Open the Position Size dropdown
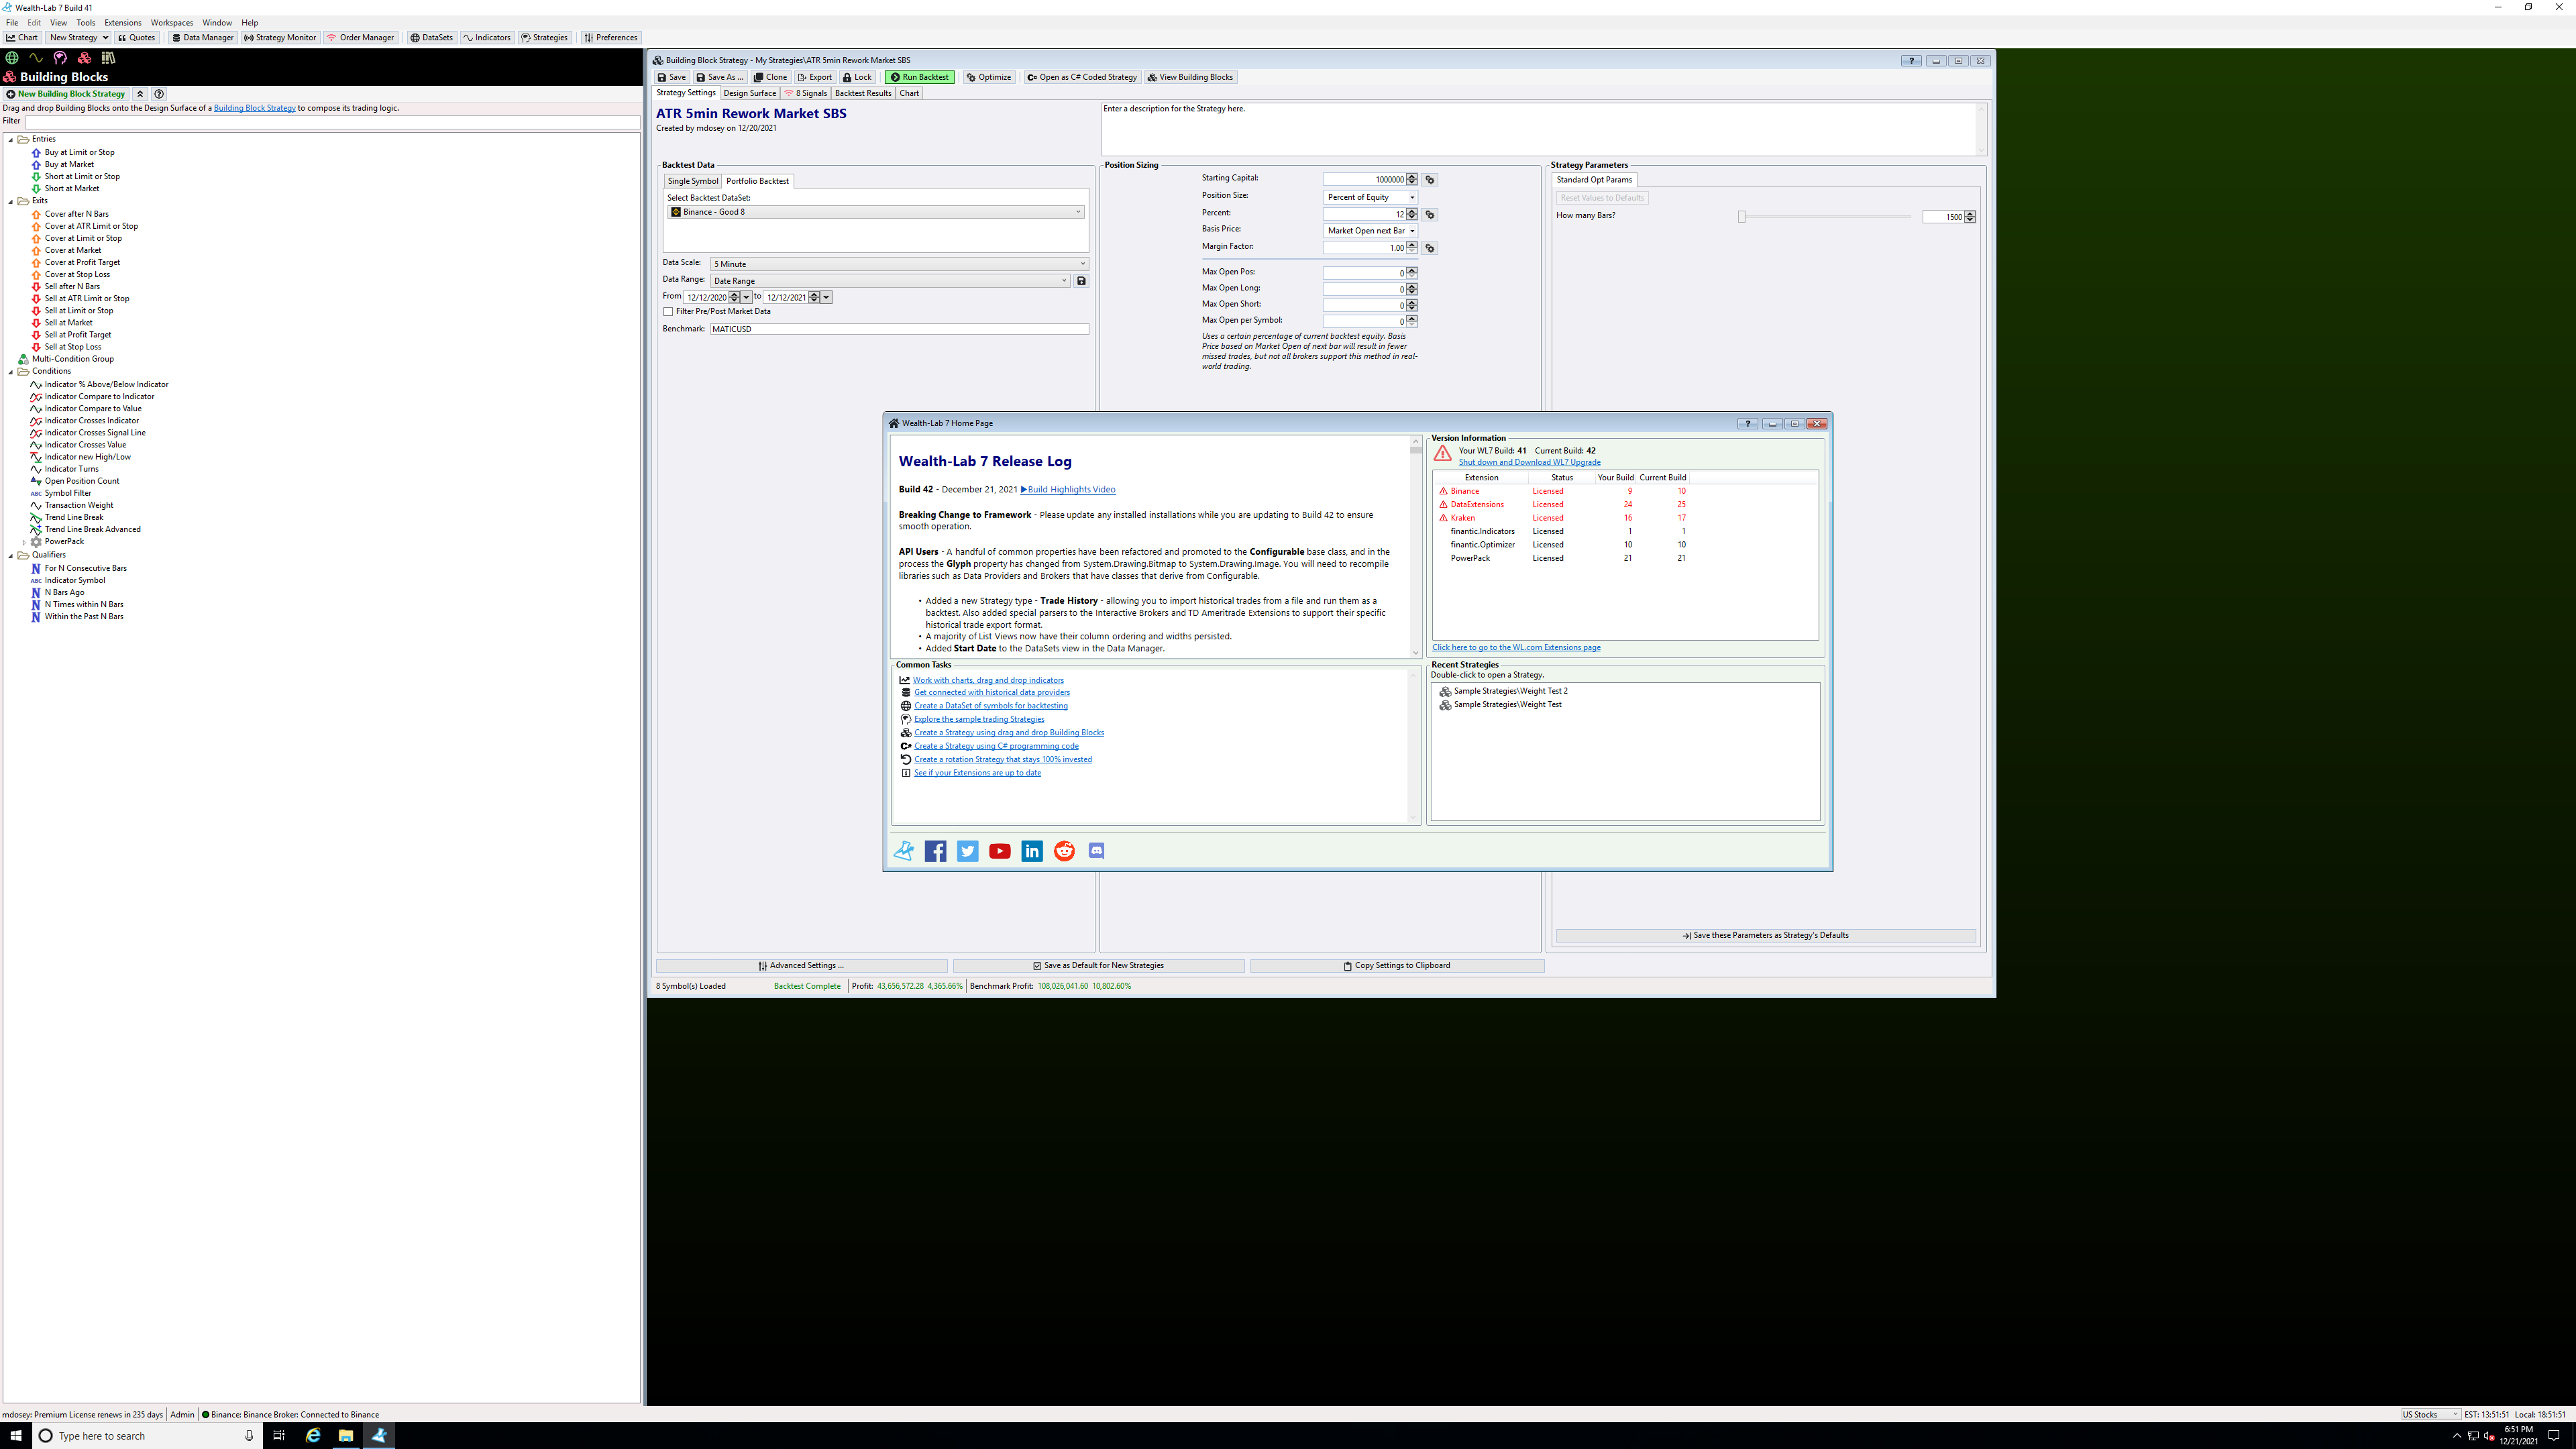2576x1449 pixels. point(1370,197)
